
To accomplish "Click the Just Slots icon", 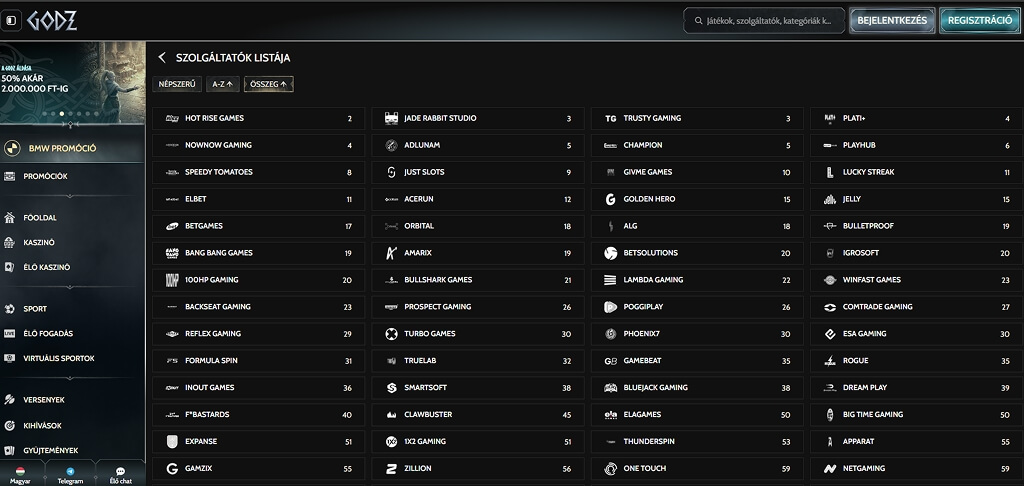I will (391, 172).
